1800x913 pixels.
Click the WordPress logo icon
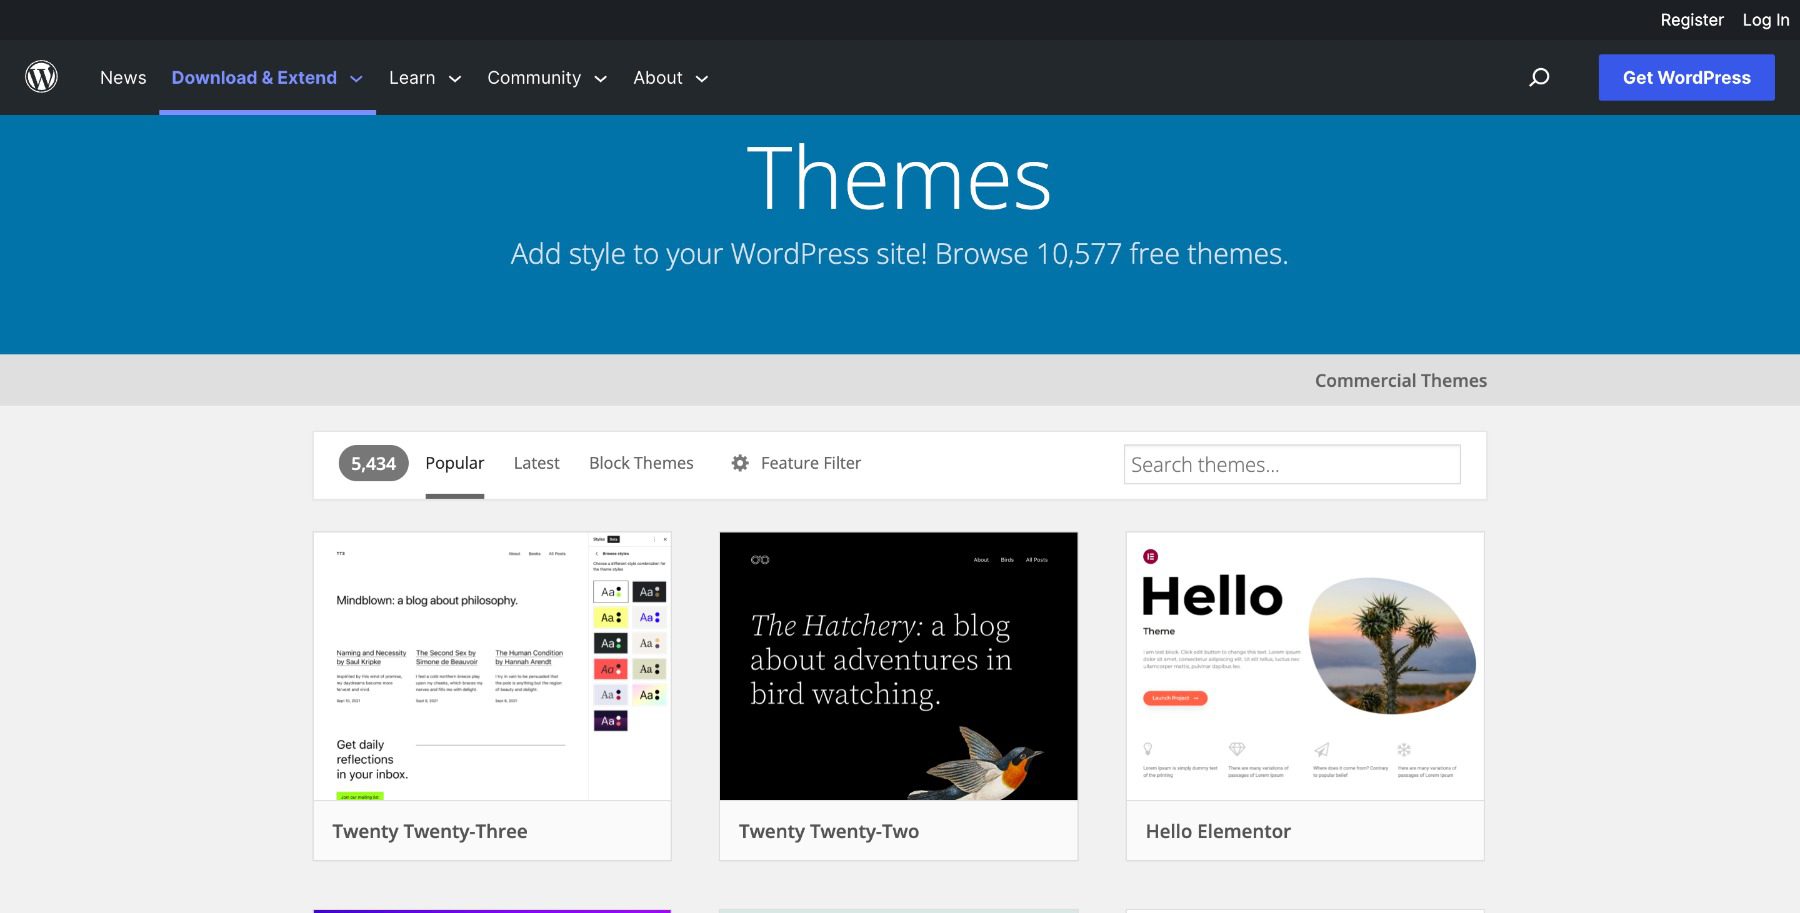coord(41,76)
